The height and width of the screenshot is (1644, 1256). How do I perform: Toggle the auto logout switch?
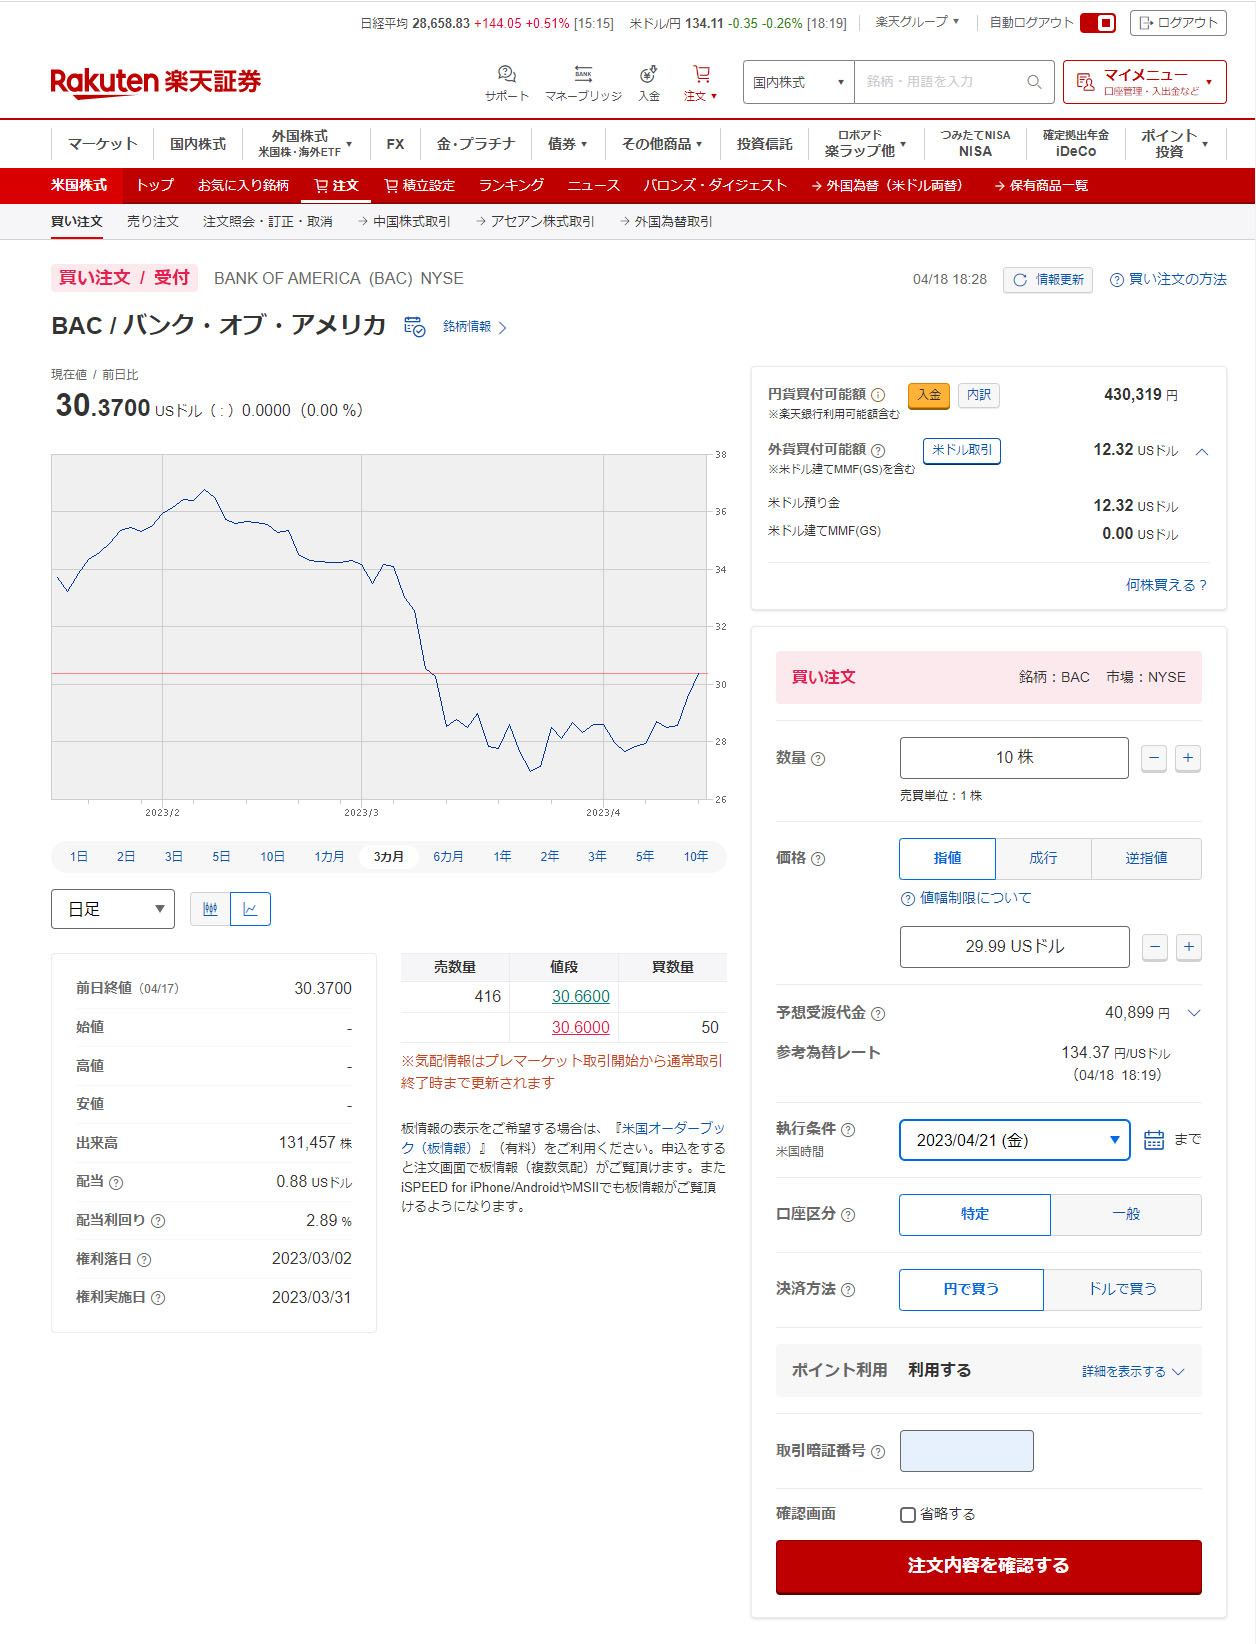point(1098,23)
